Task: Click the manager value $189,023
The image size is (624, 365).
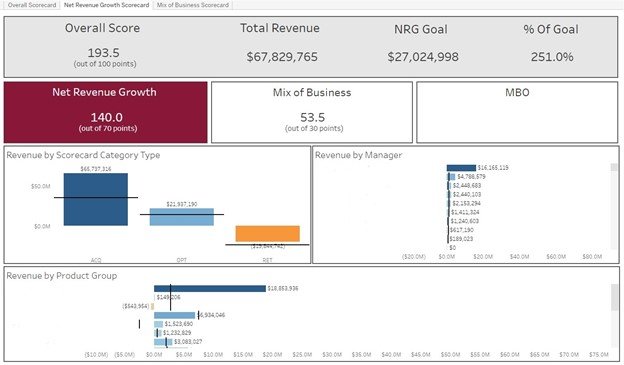Action: click(x=461, y=239)
